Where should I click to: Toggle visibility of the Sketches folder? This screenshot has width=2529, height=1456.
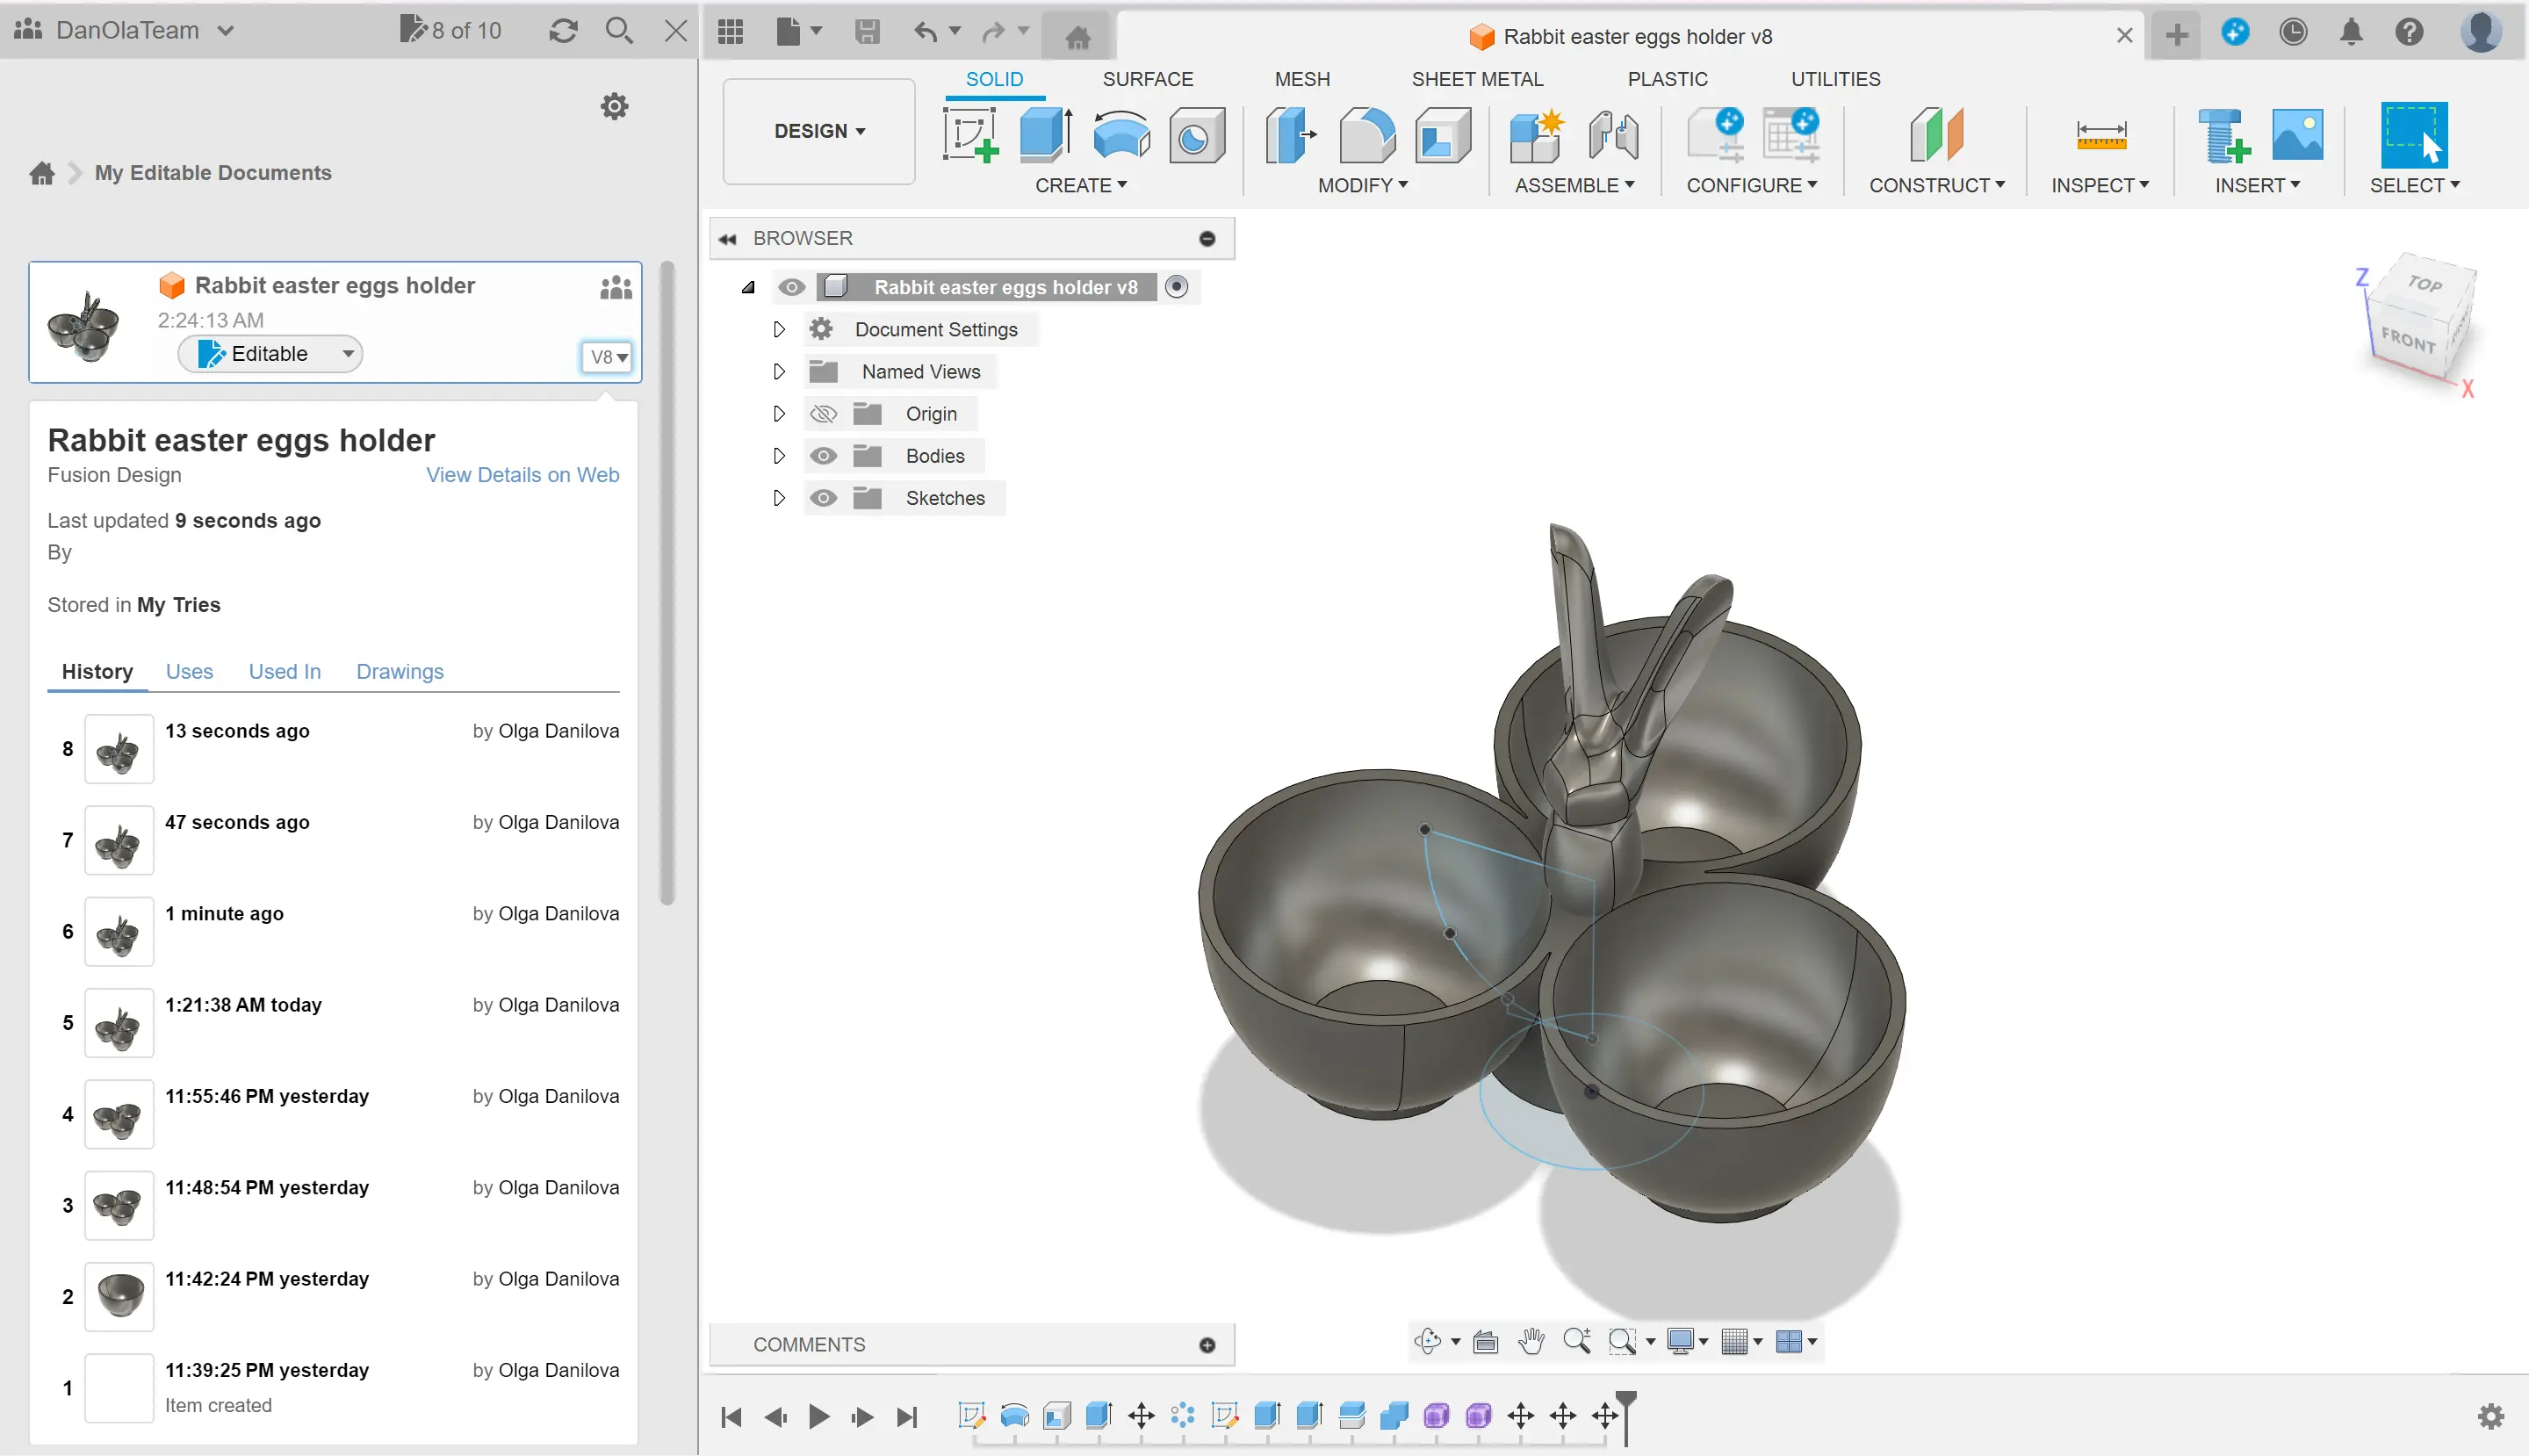point(823,498)
